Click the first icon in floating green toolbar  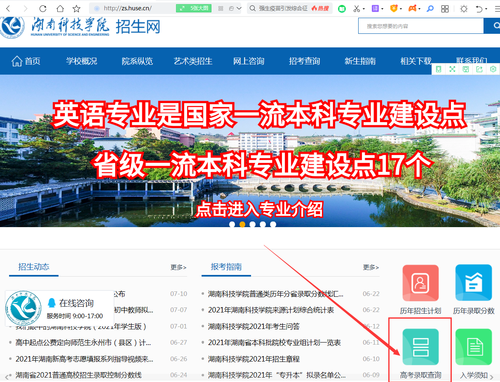[439, 69]
